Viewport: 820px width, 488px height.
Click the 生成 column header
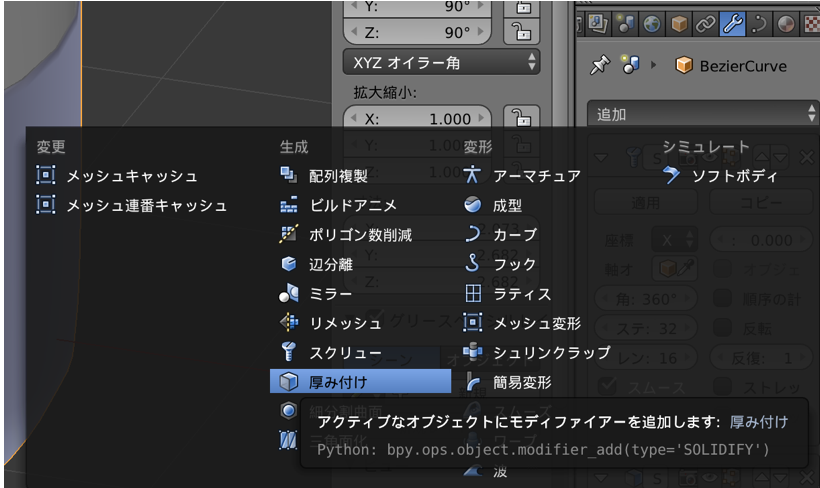294,147
